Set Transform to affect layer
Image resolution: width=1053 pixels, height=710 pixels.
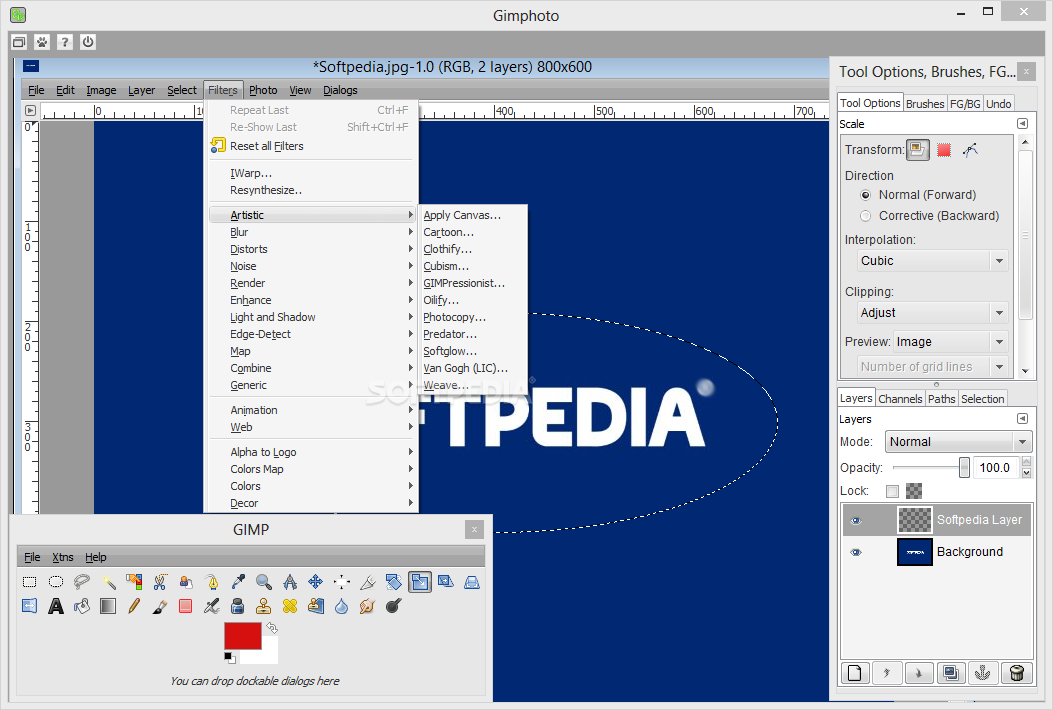tap(918, 150)
